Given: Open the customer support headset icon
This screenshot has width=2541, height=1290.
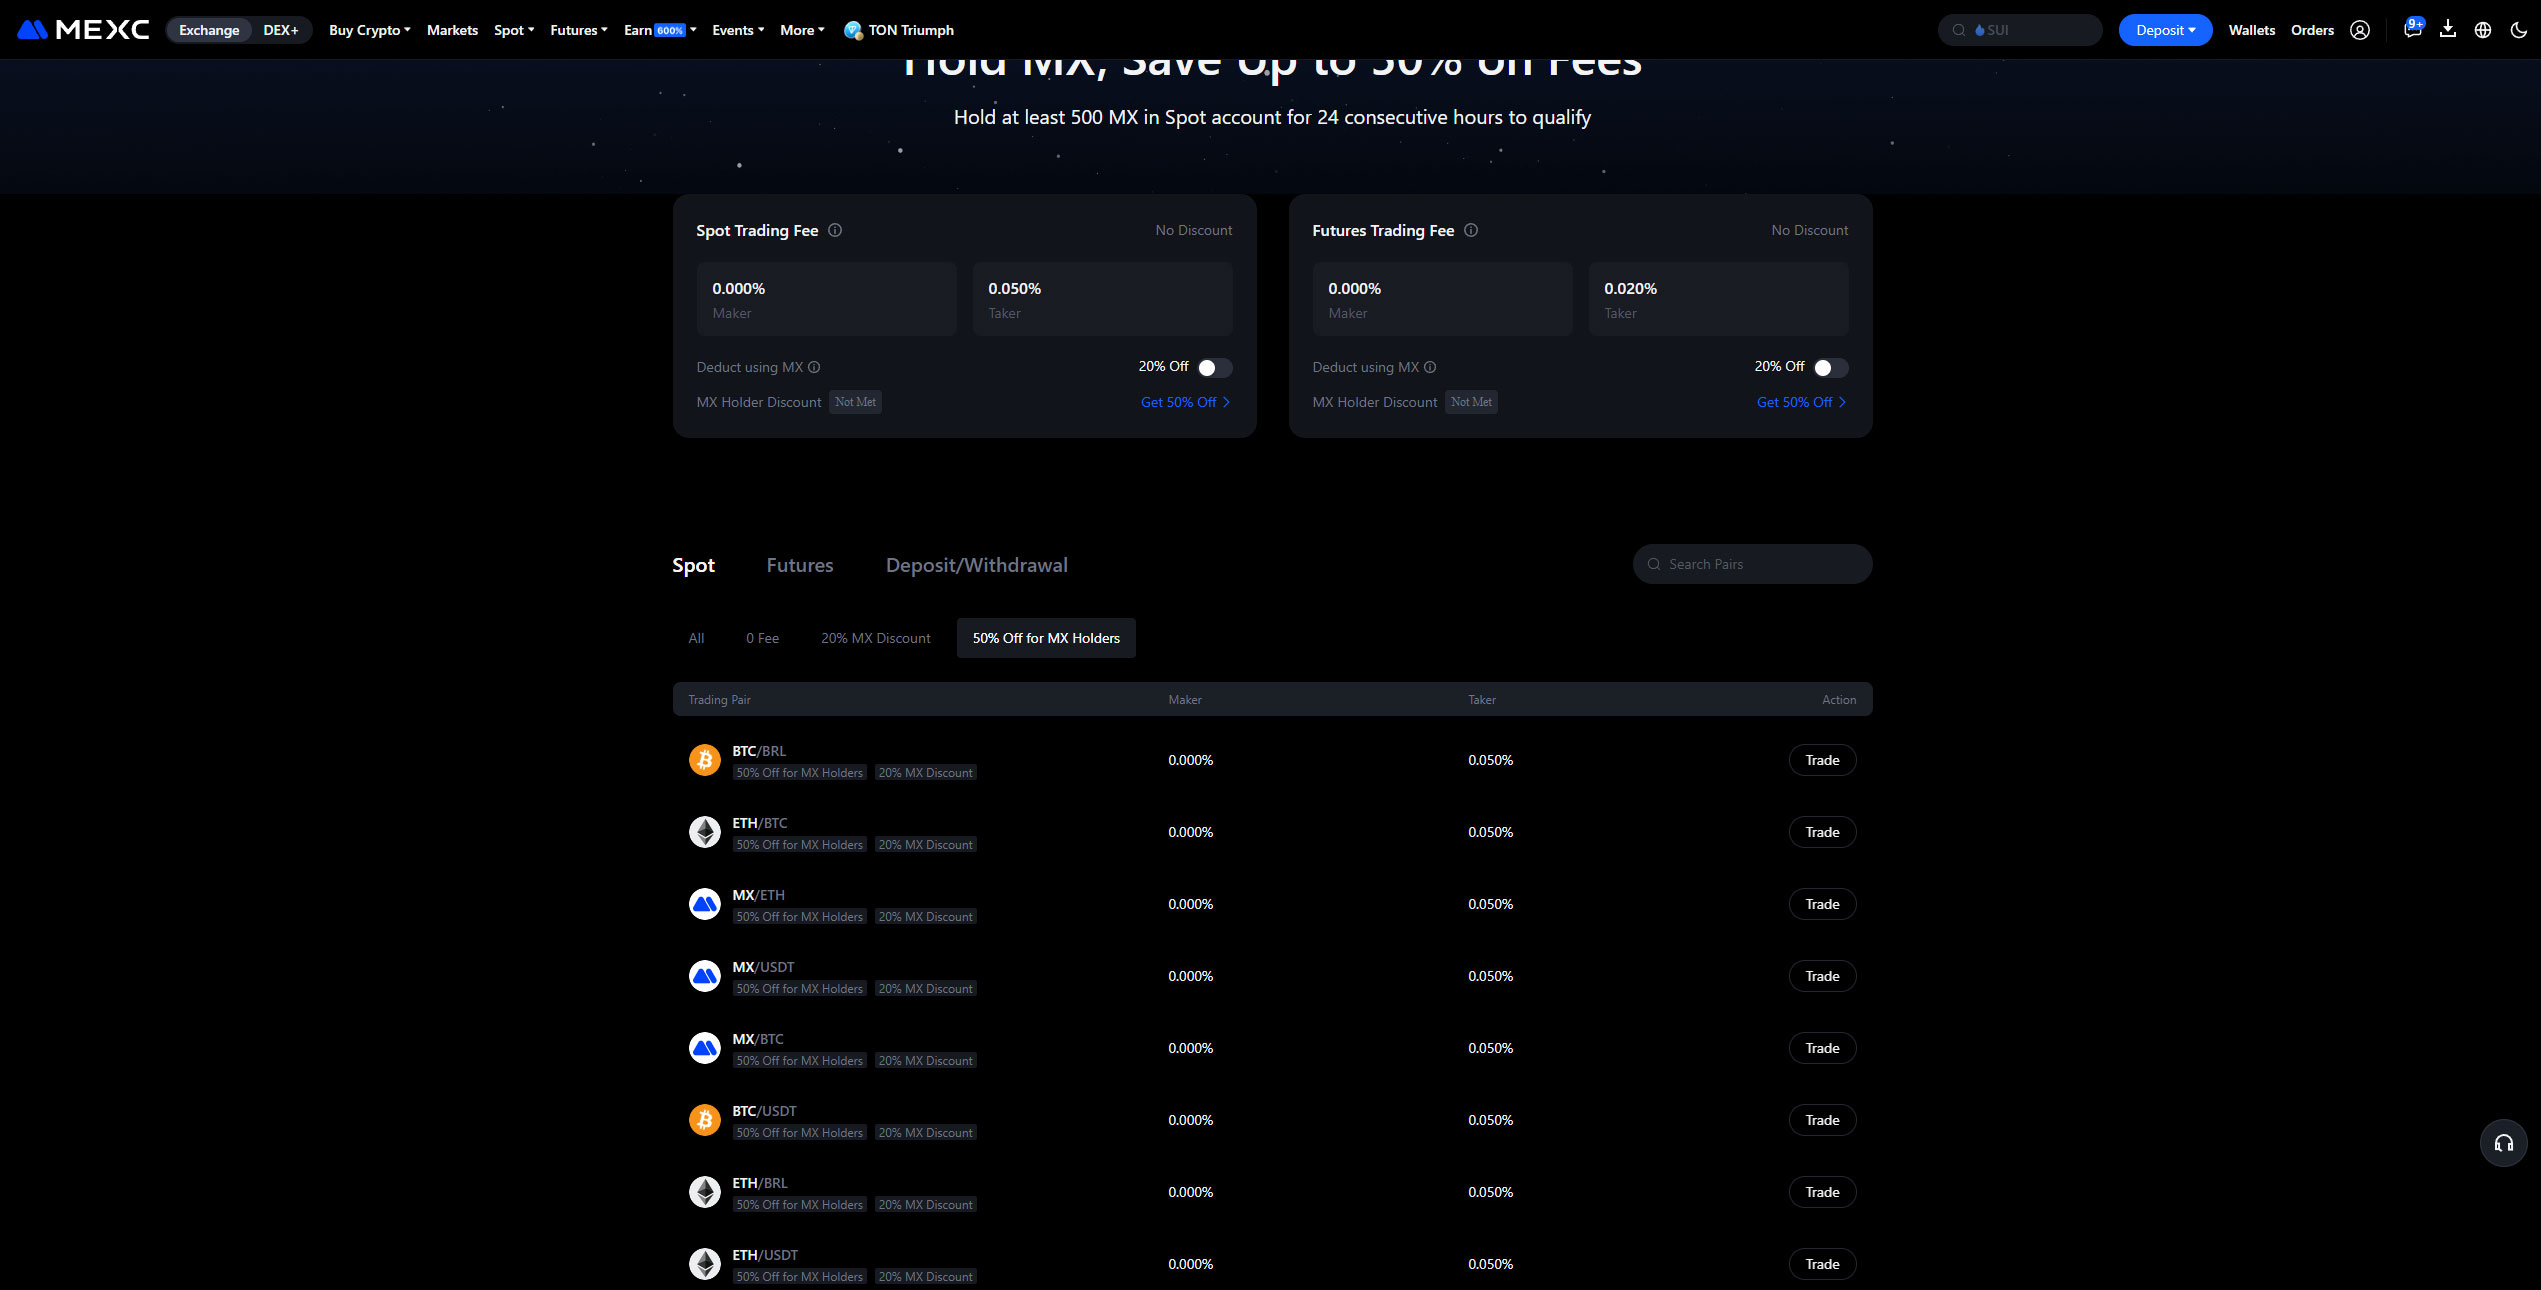Looking at the screenshot, I should point(2504,1143).
